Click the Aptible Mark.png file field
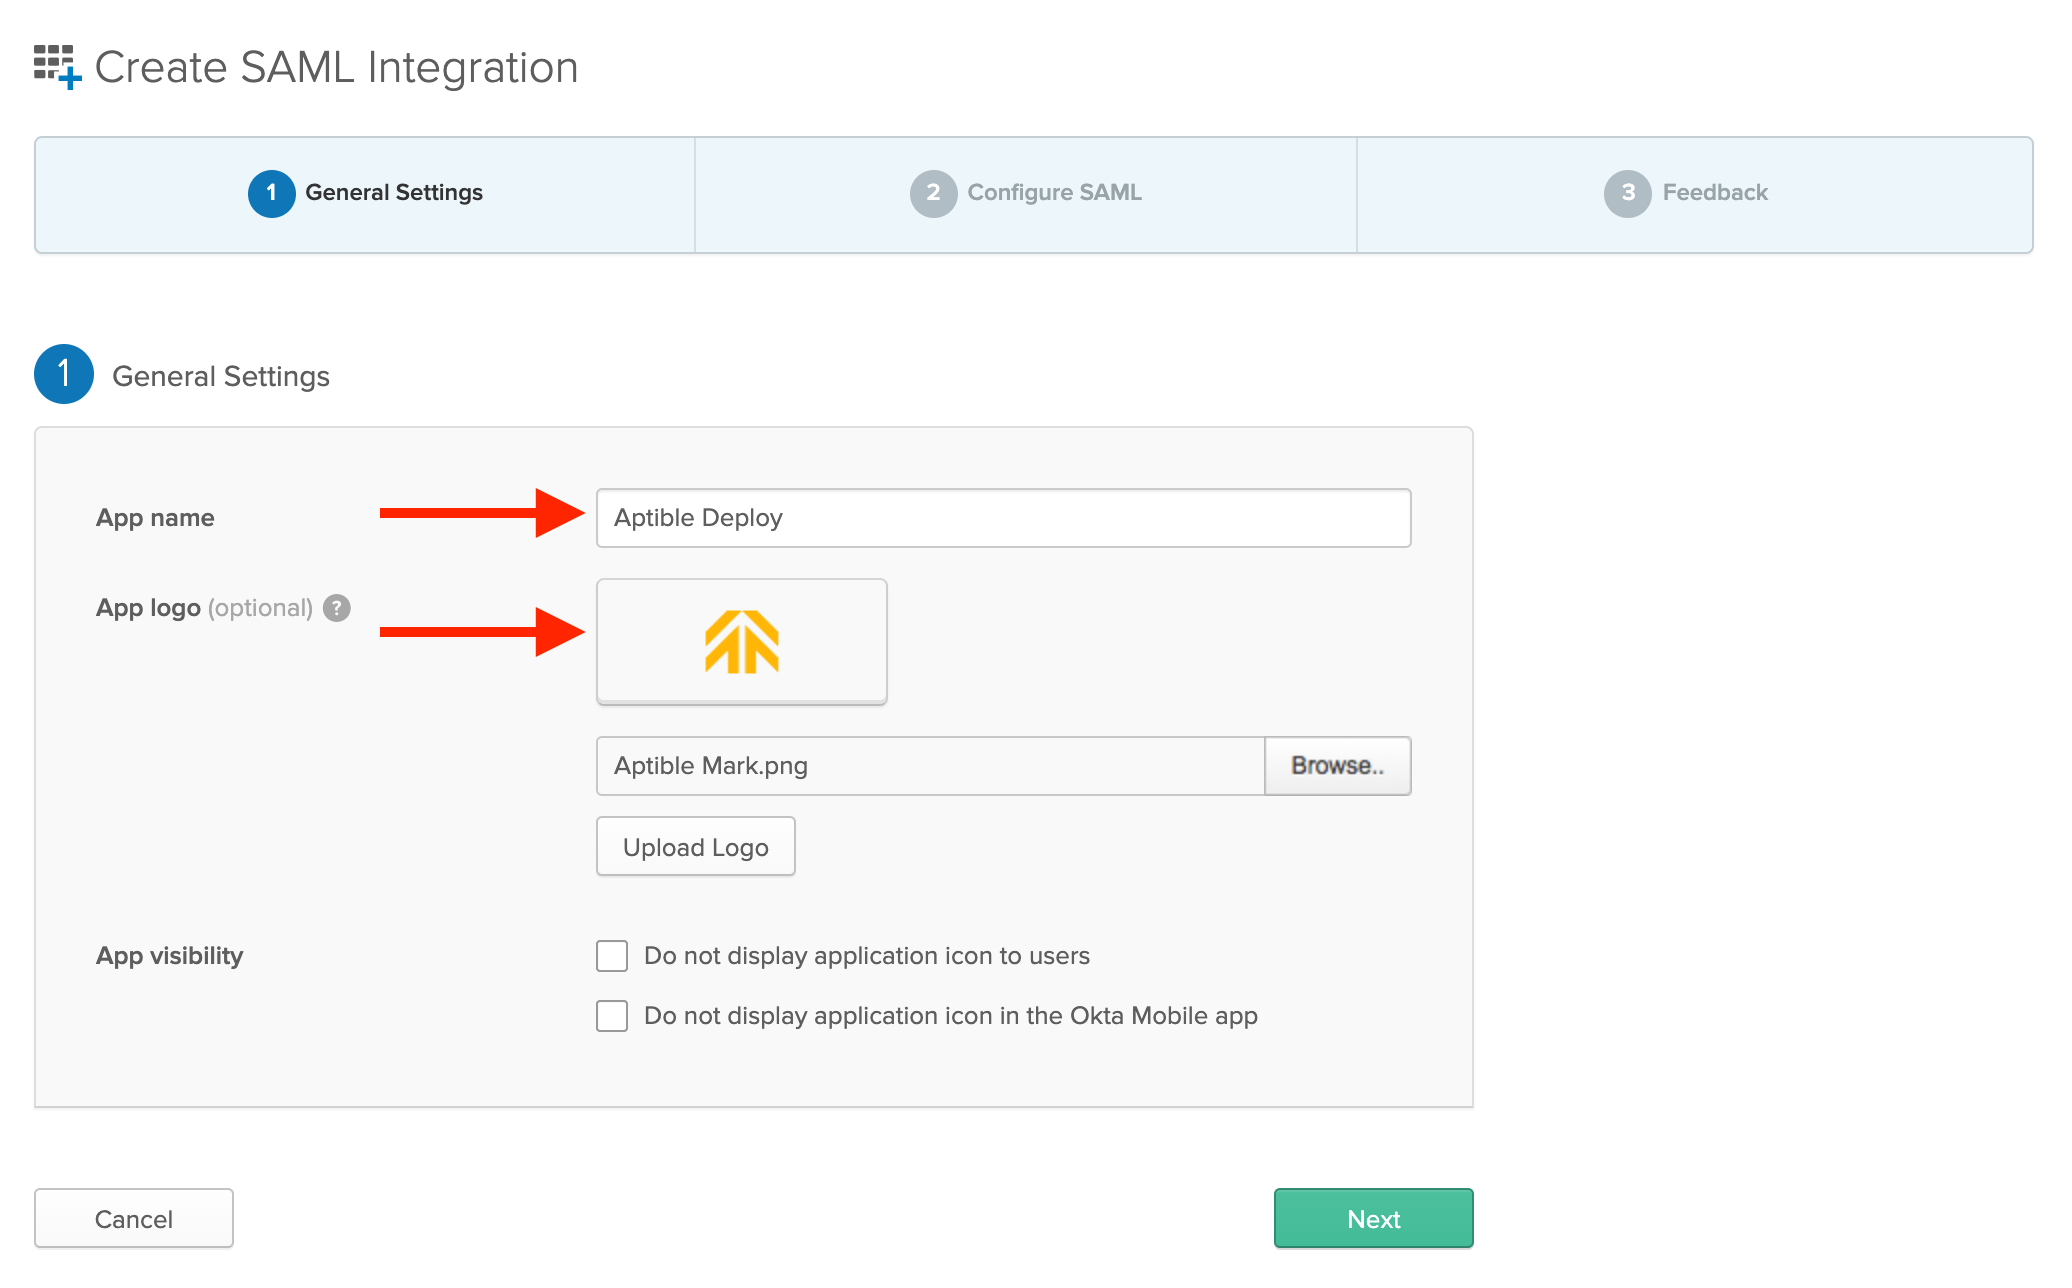This screenshot has width=2072, height=1288. [930, 766]
